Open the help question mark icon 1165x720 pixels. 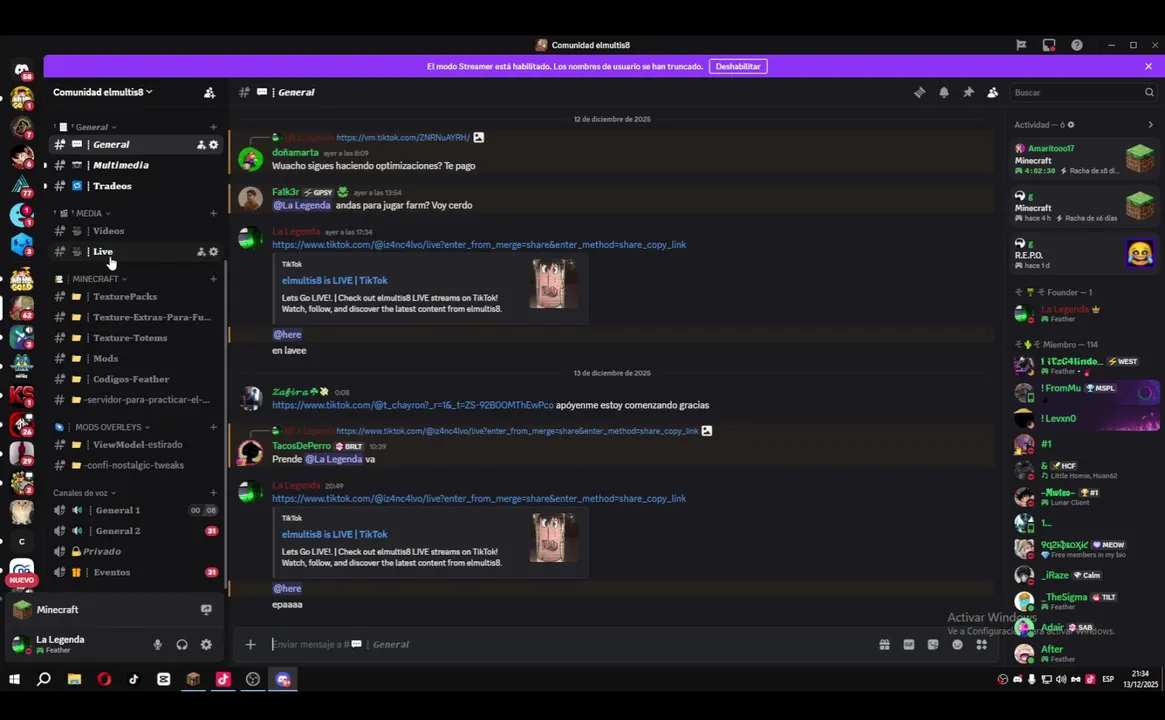[1077, 45]
